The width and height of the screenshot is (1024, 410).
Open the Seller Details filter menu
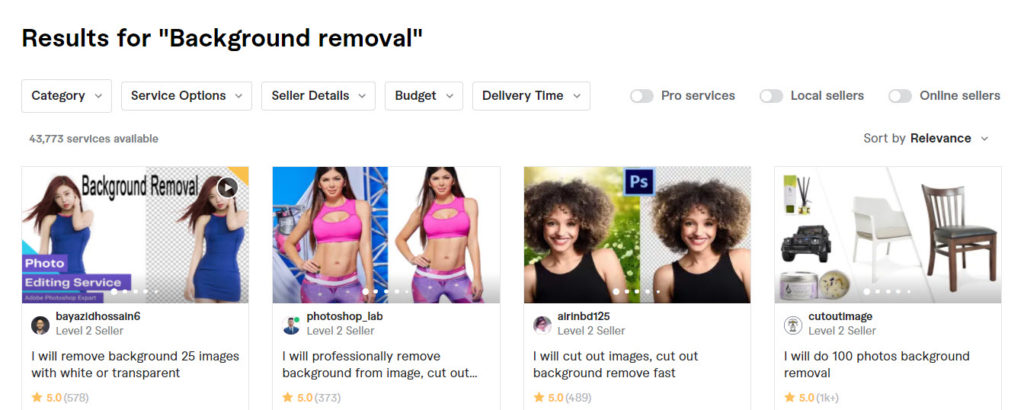(318, 96)
